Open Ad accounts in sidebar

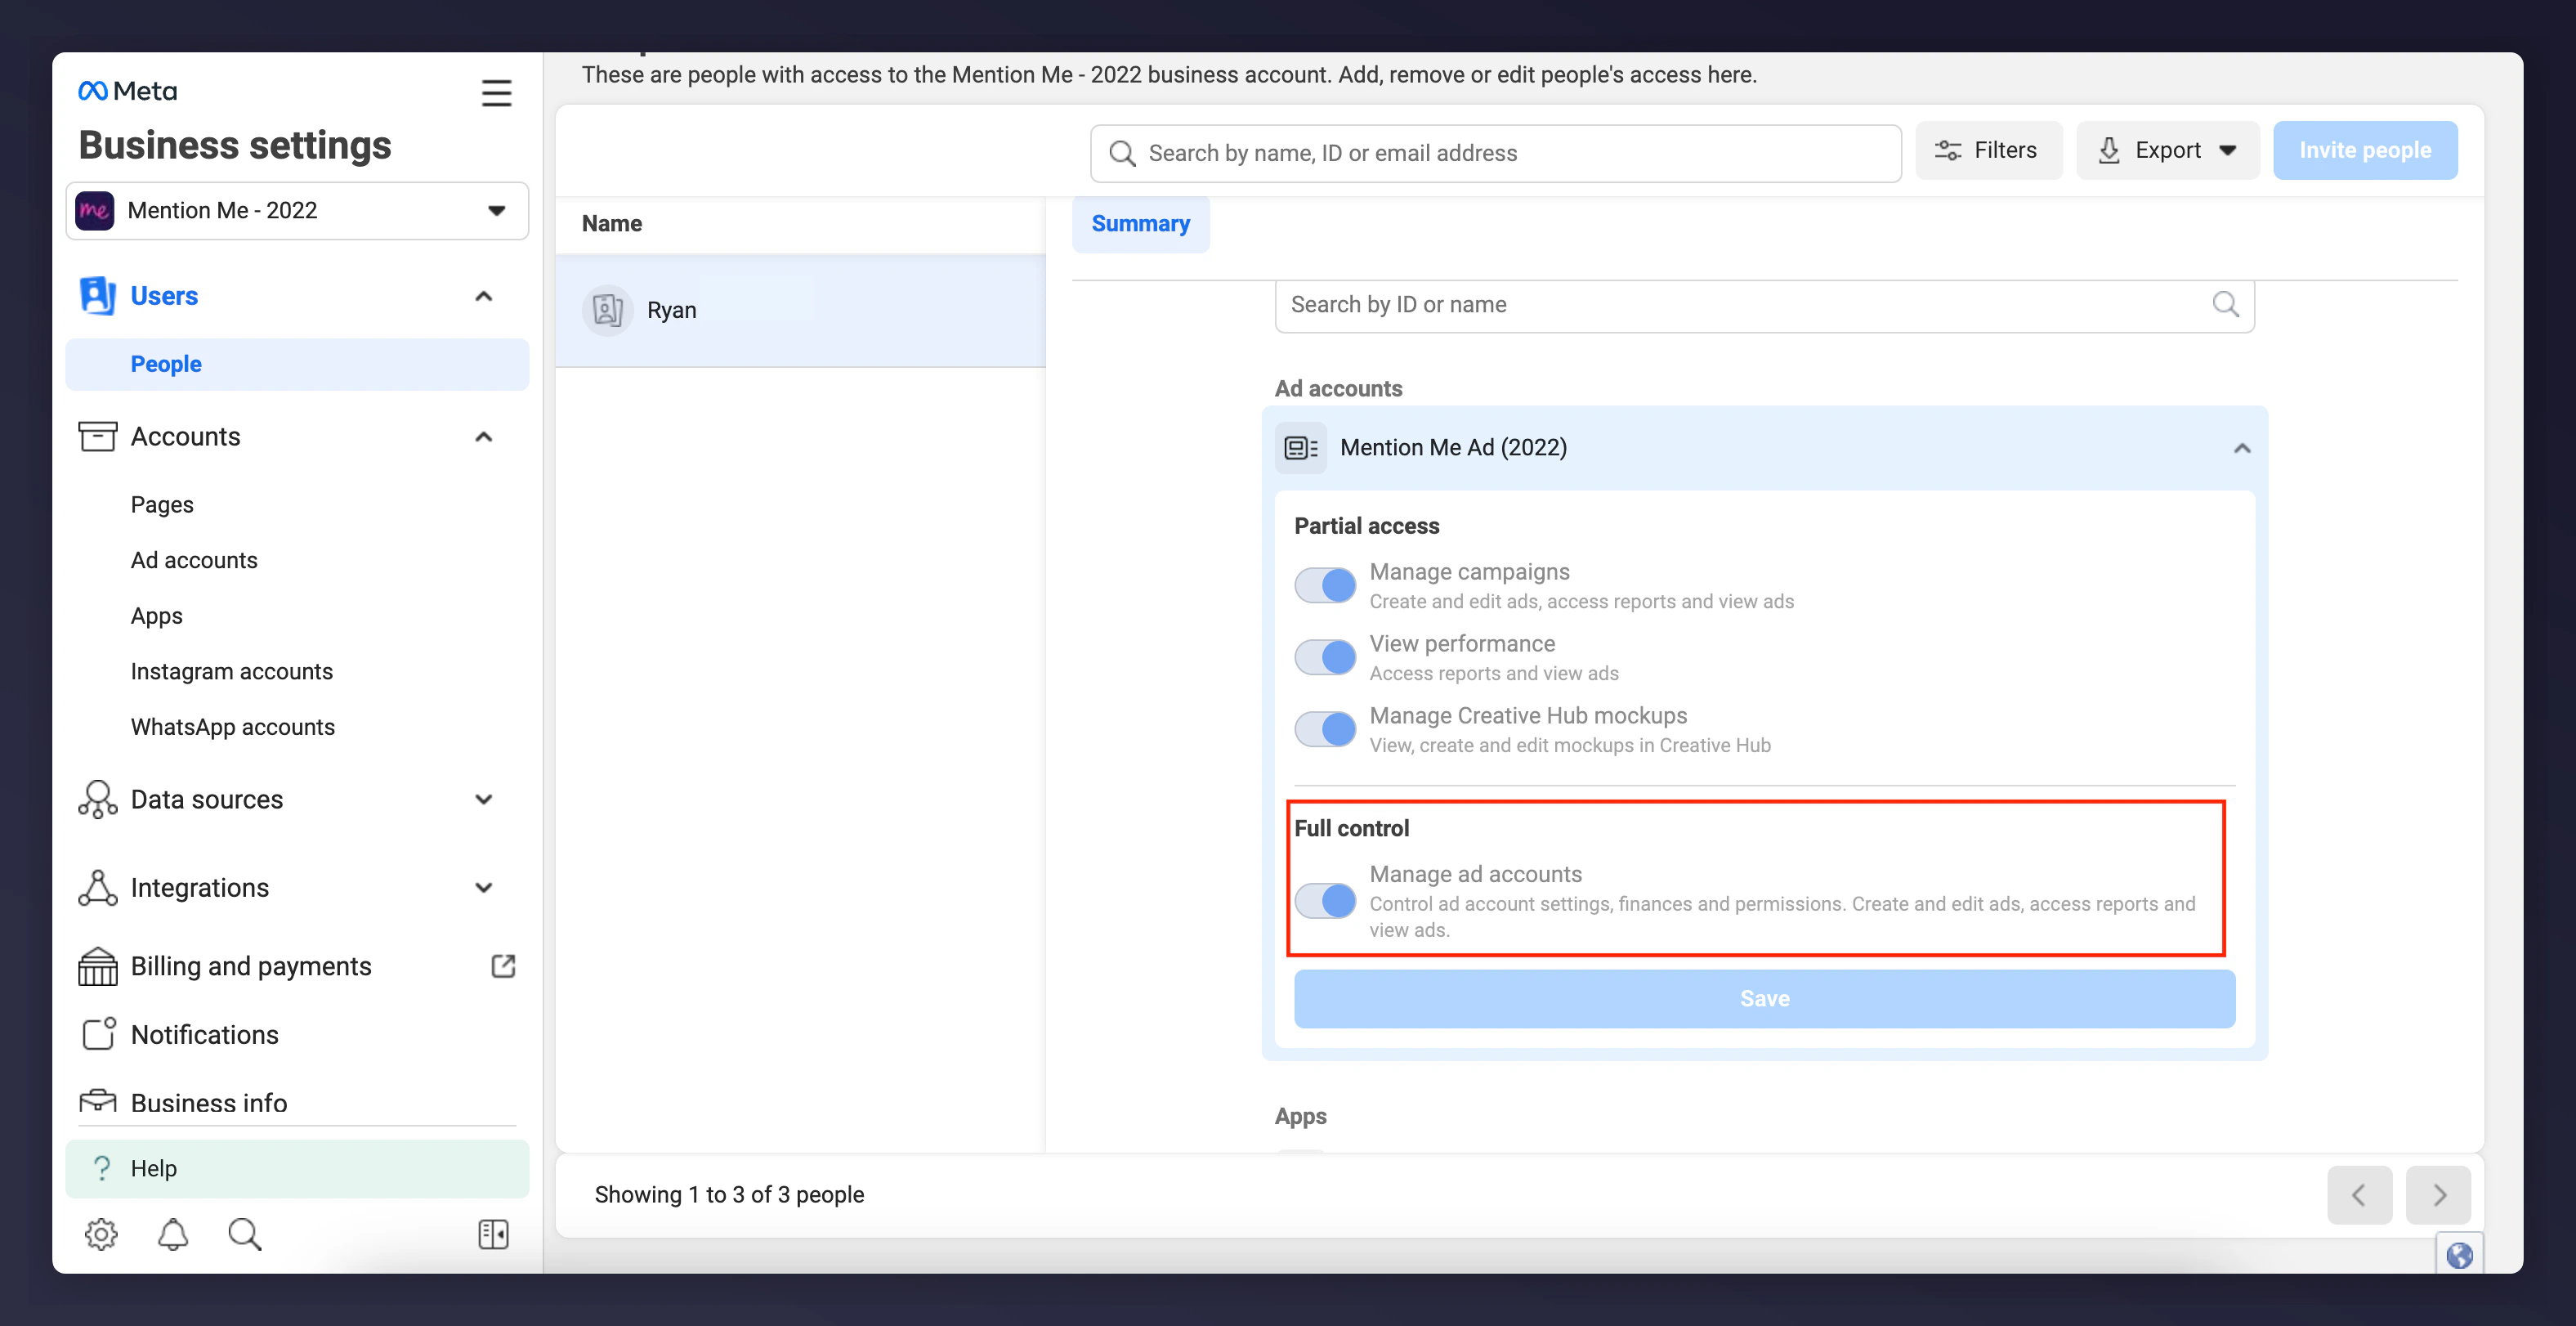pos(194,560)
